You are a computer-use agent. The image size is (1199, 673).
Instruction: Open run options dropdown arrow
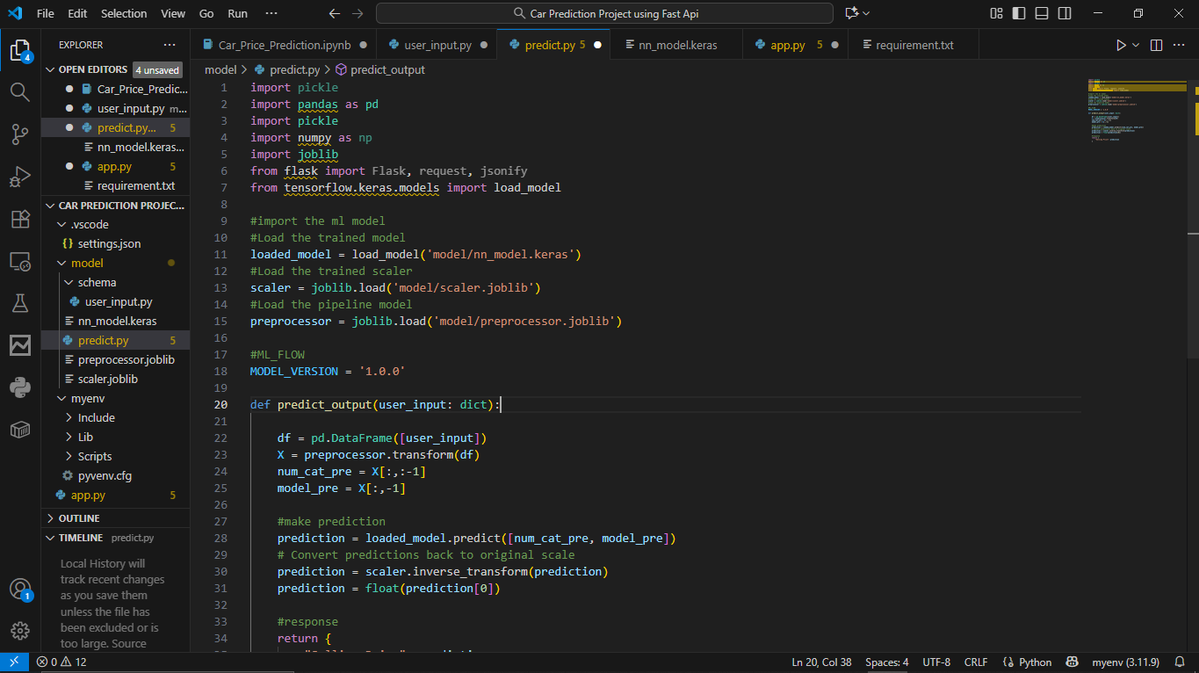(1136, 45)
